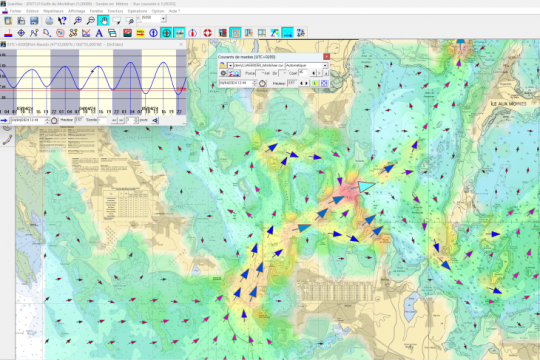The image size is (540, 360).
Task: Click the graph chart icon in toolbar
Action: point(86,33)
